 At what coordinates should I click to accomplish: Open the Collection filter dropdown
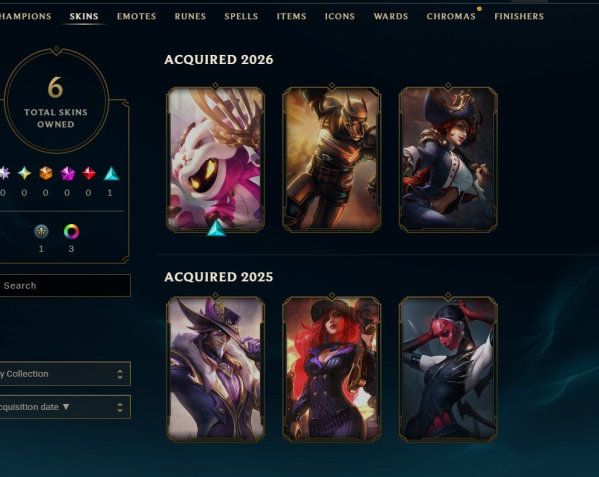pos(65,374)
